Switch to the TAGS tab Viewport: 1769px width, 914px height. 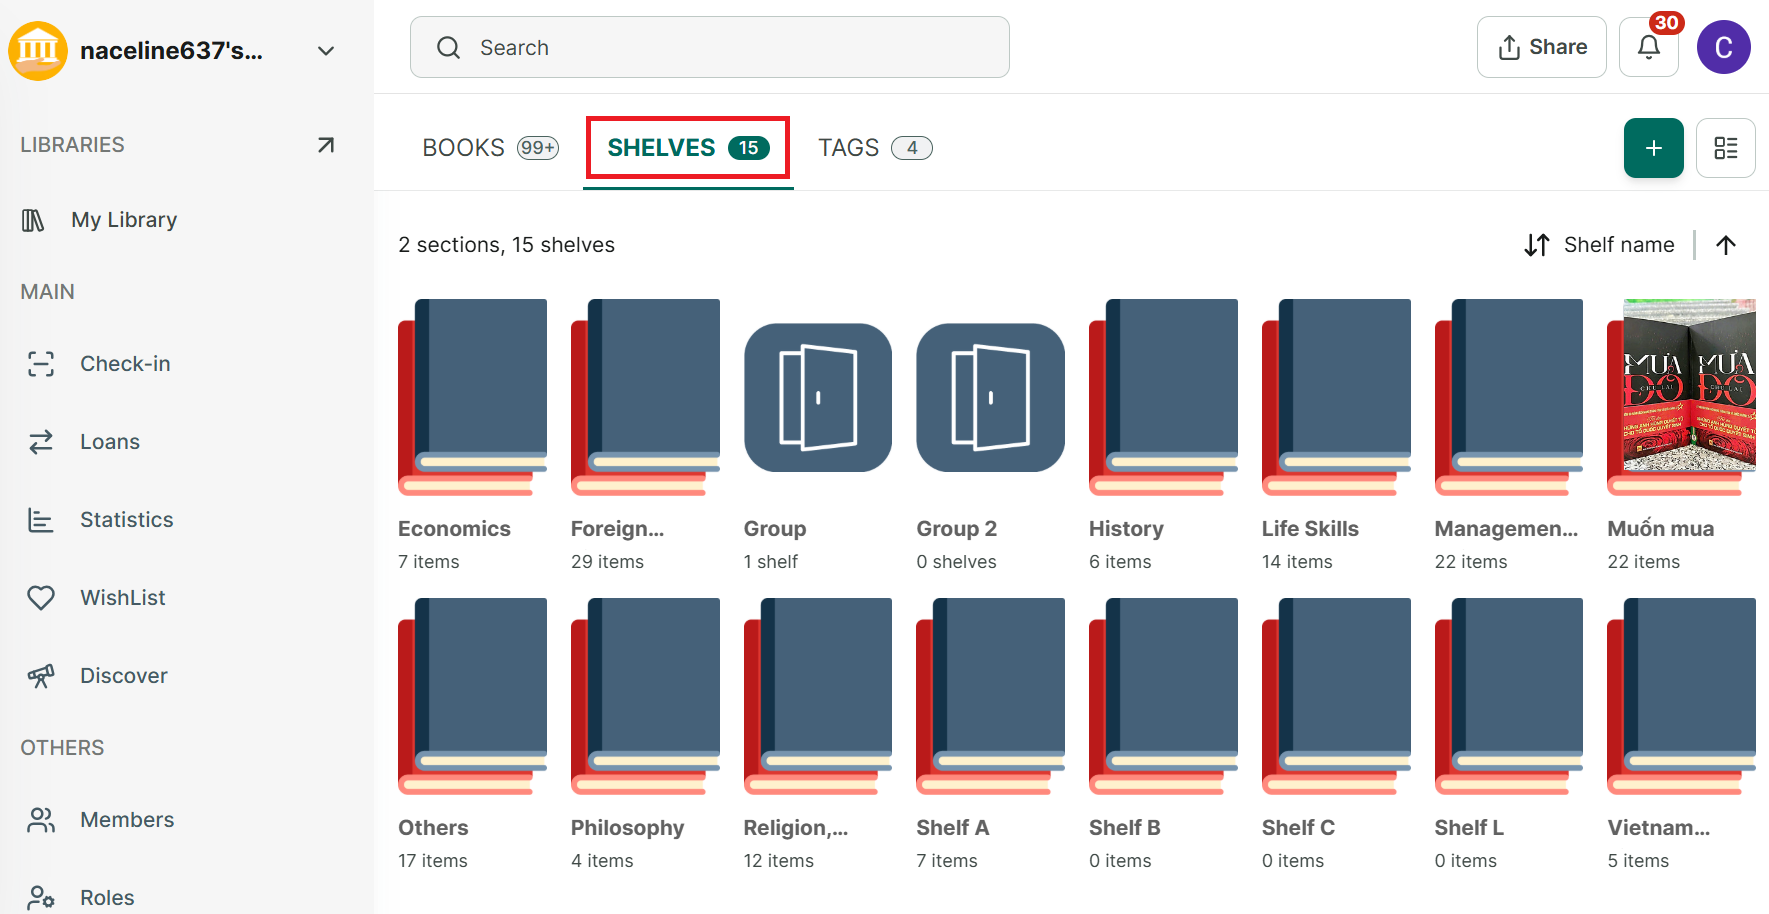(x=875, y=148)
